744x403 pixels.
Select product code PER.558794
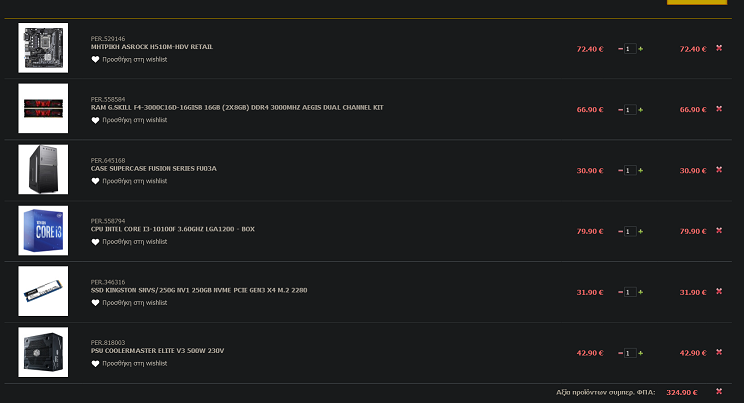click(x=108, y=221)
